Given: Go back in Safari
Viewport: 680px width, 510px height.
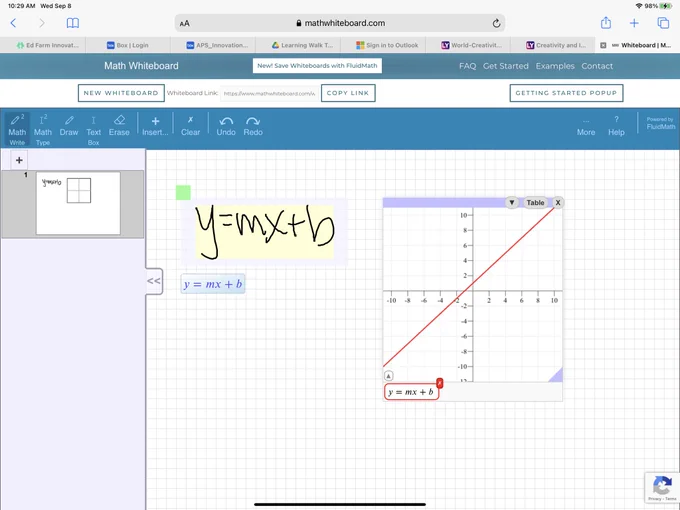Looking at the screenshot, I should tap(13, 23).
